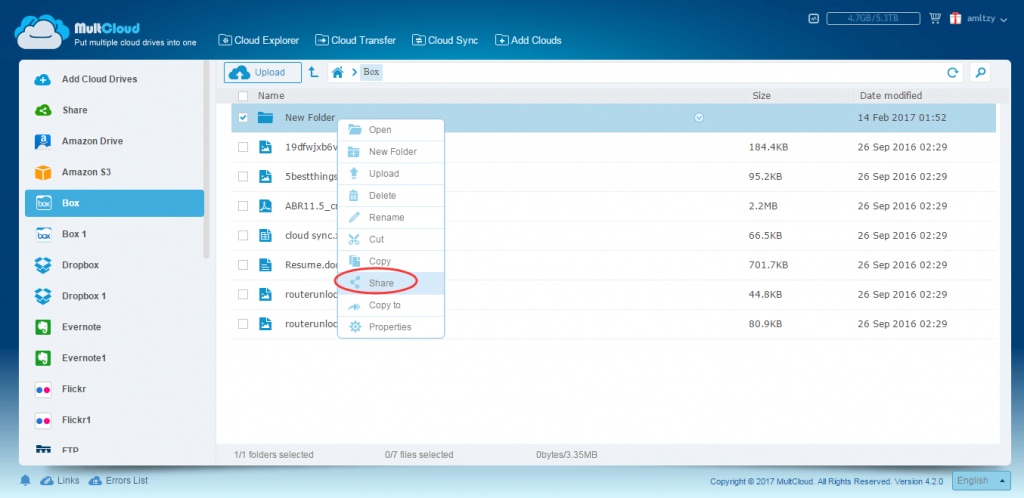This screenshot has height=498, width=1024.
Task: Click Add Cloud Drives in sidebar
Action: click(x=114, y=79)
